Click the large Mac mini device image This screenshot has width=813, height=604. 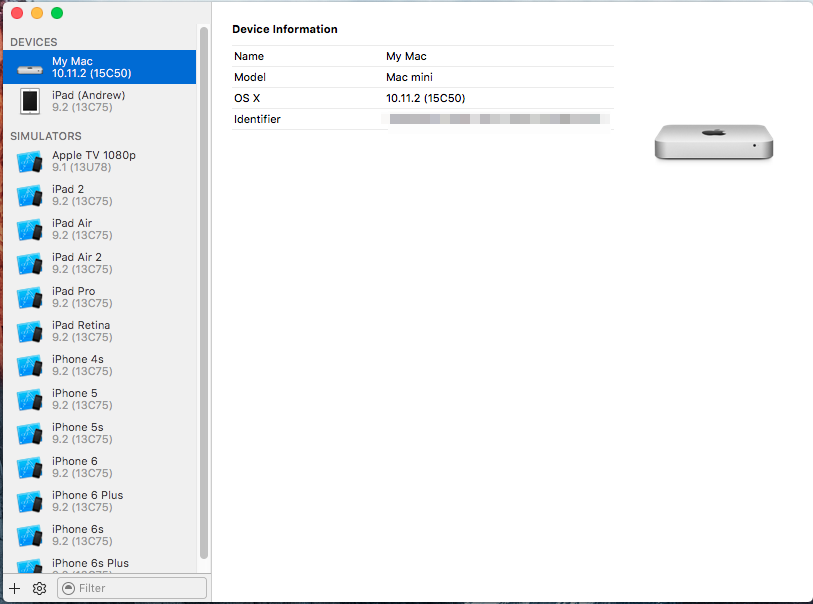pyautogui.click(x=714, y=142)
